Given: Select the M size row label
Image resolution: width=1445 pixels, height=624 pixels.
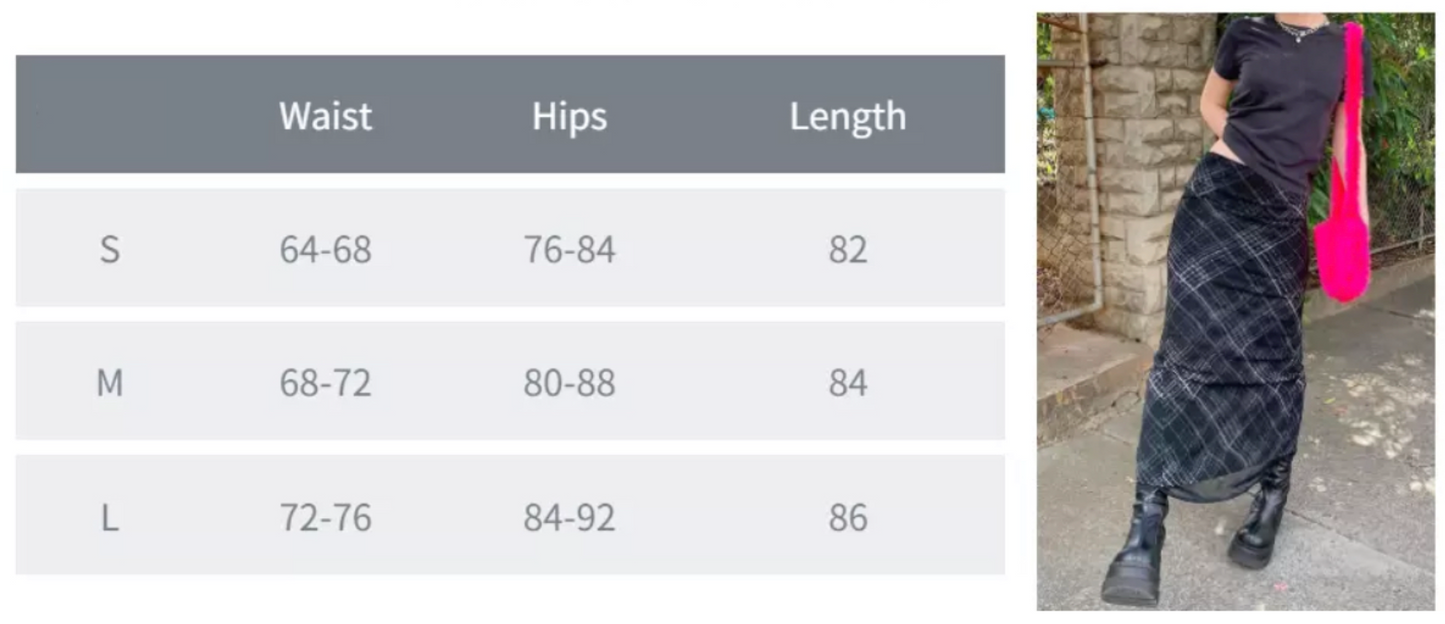Looking at the screenshot, I should [x=109, y=383].
